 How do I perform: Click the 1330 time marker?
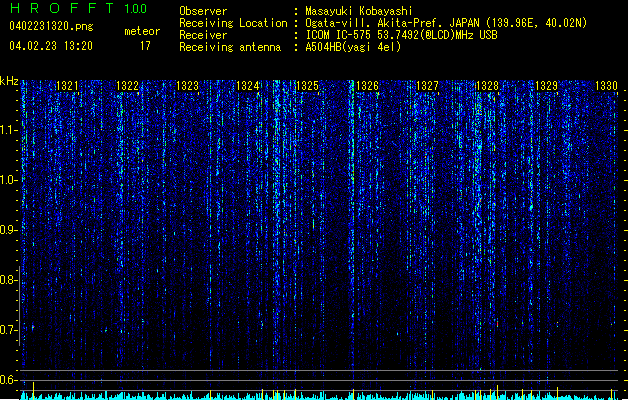pyautogui.click(x=607, y=86)
